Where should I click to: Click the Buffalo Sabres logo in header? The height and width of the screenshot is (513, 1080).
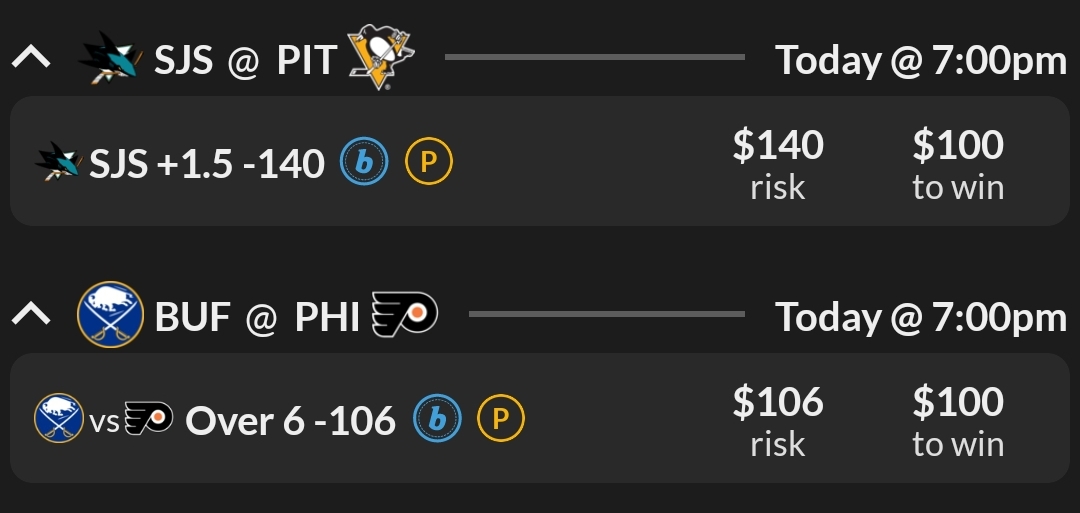pyautogui.click(x=110, y=314)
